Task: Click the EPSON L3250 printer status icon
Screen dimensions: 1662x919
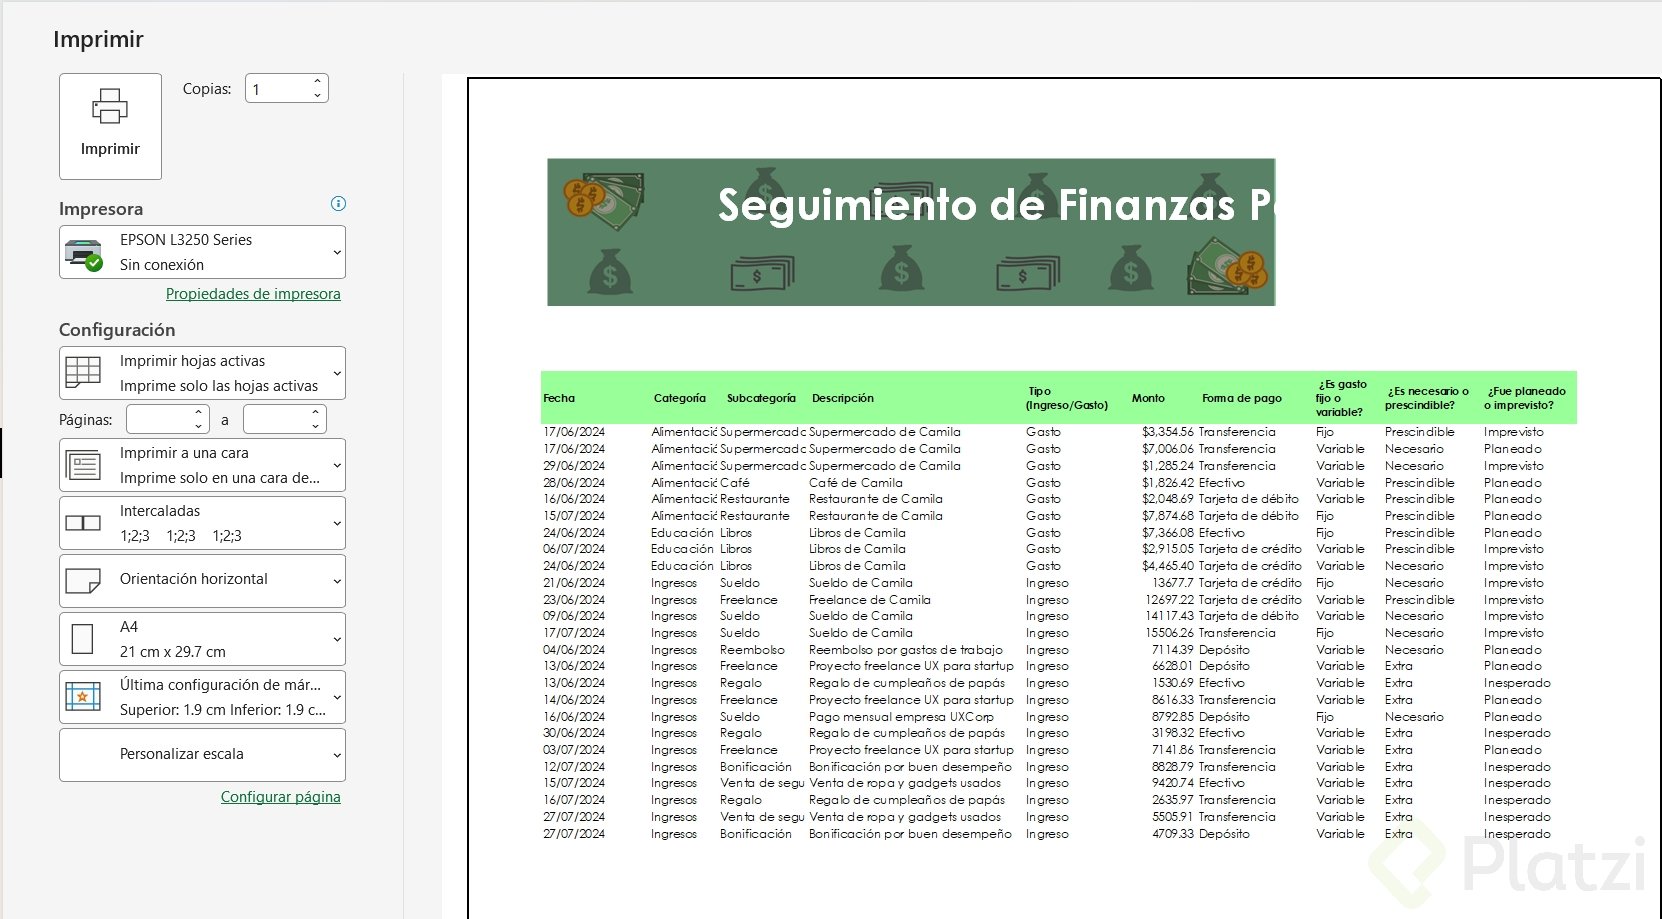Action: [84, 253]
